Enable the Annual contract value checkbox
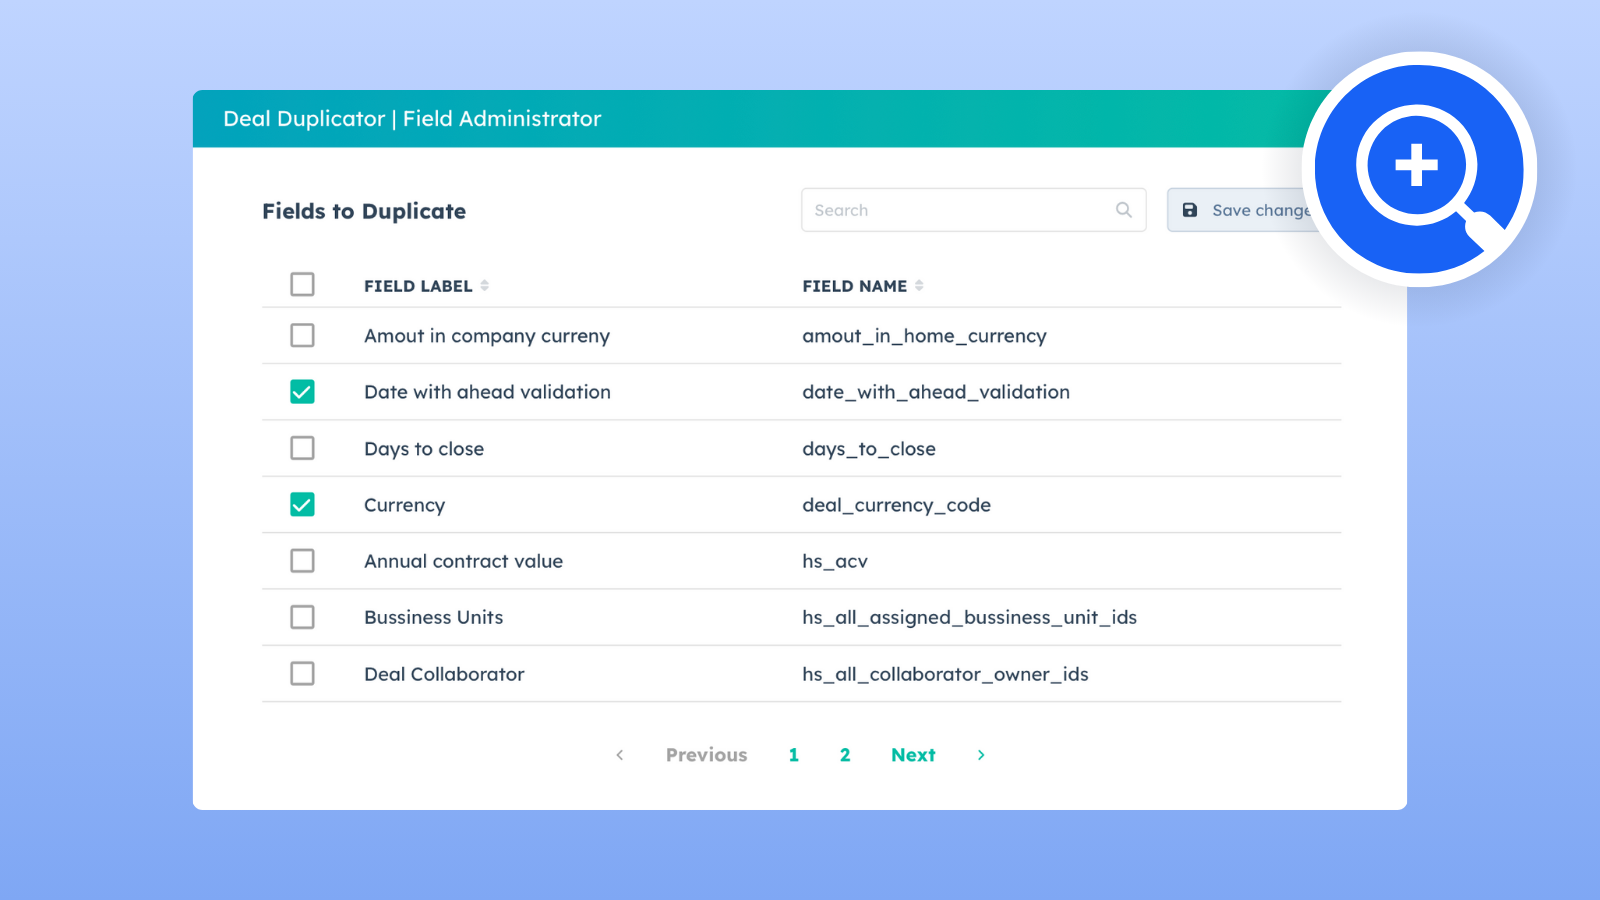This screenshot has height=900, width=1600. (302, 561)
